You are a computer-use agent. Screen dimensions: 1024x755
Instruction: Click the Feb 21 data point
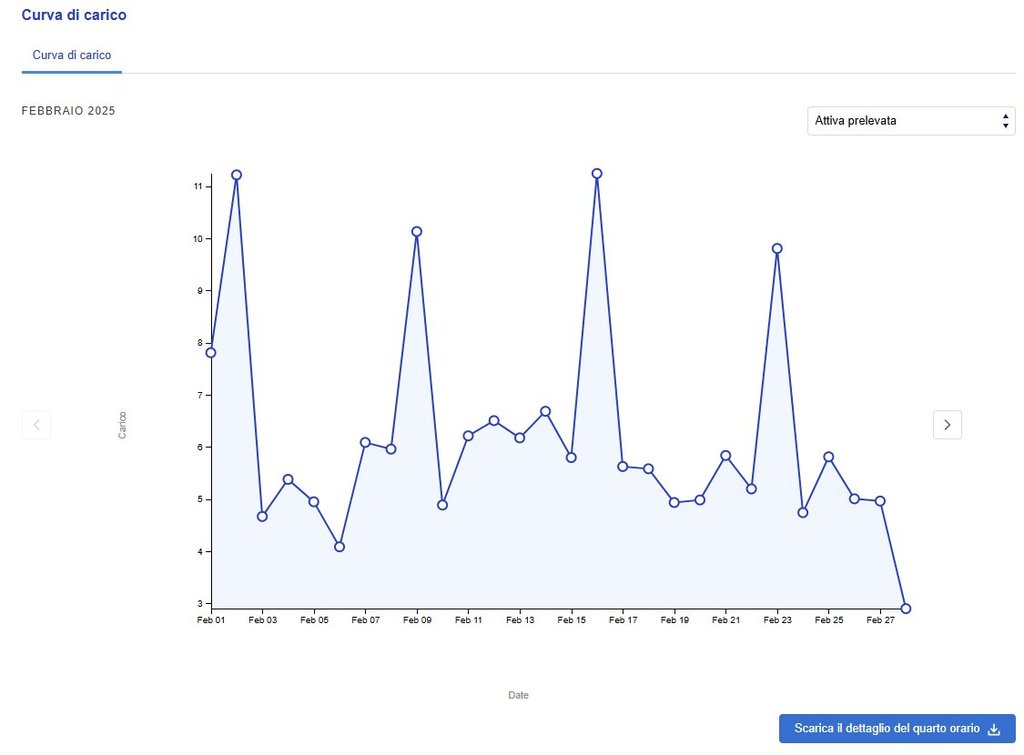(726, 456)
